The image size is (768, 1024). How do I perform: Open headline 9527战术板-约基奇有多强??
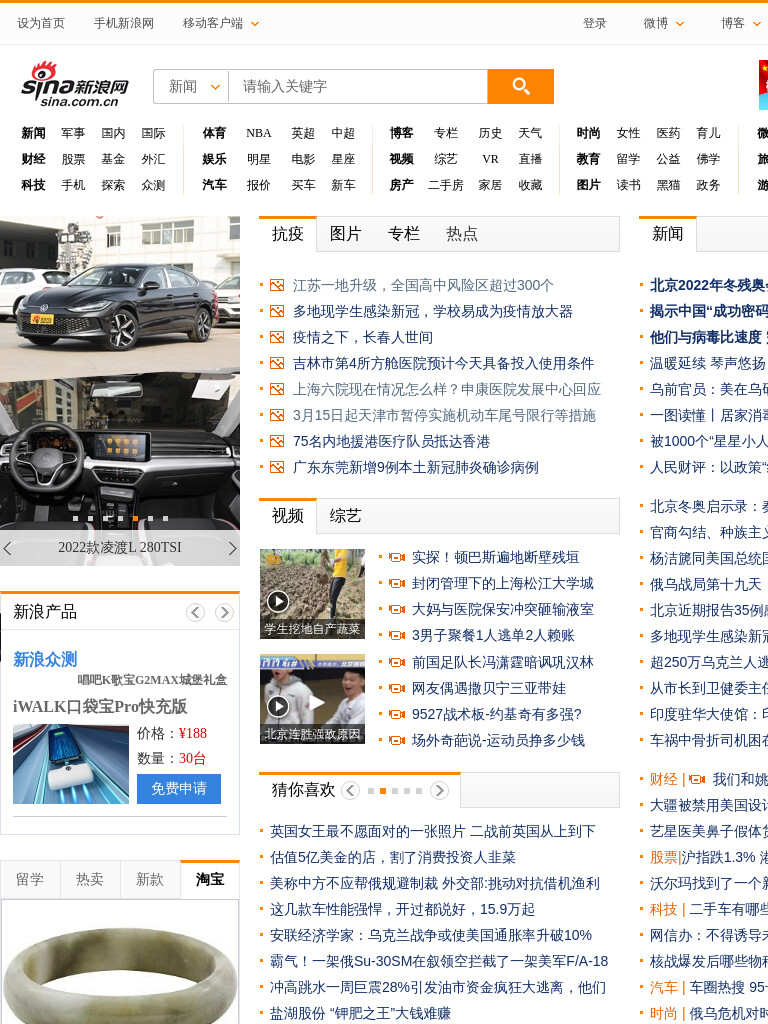coord(497,715)
